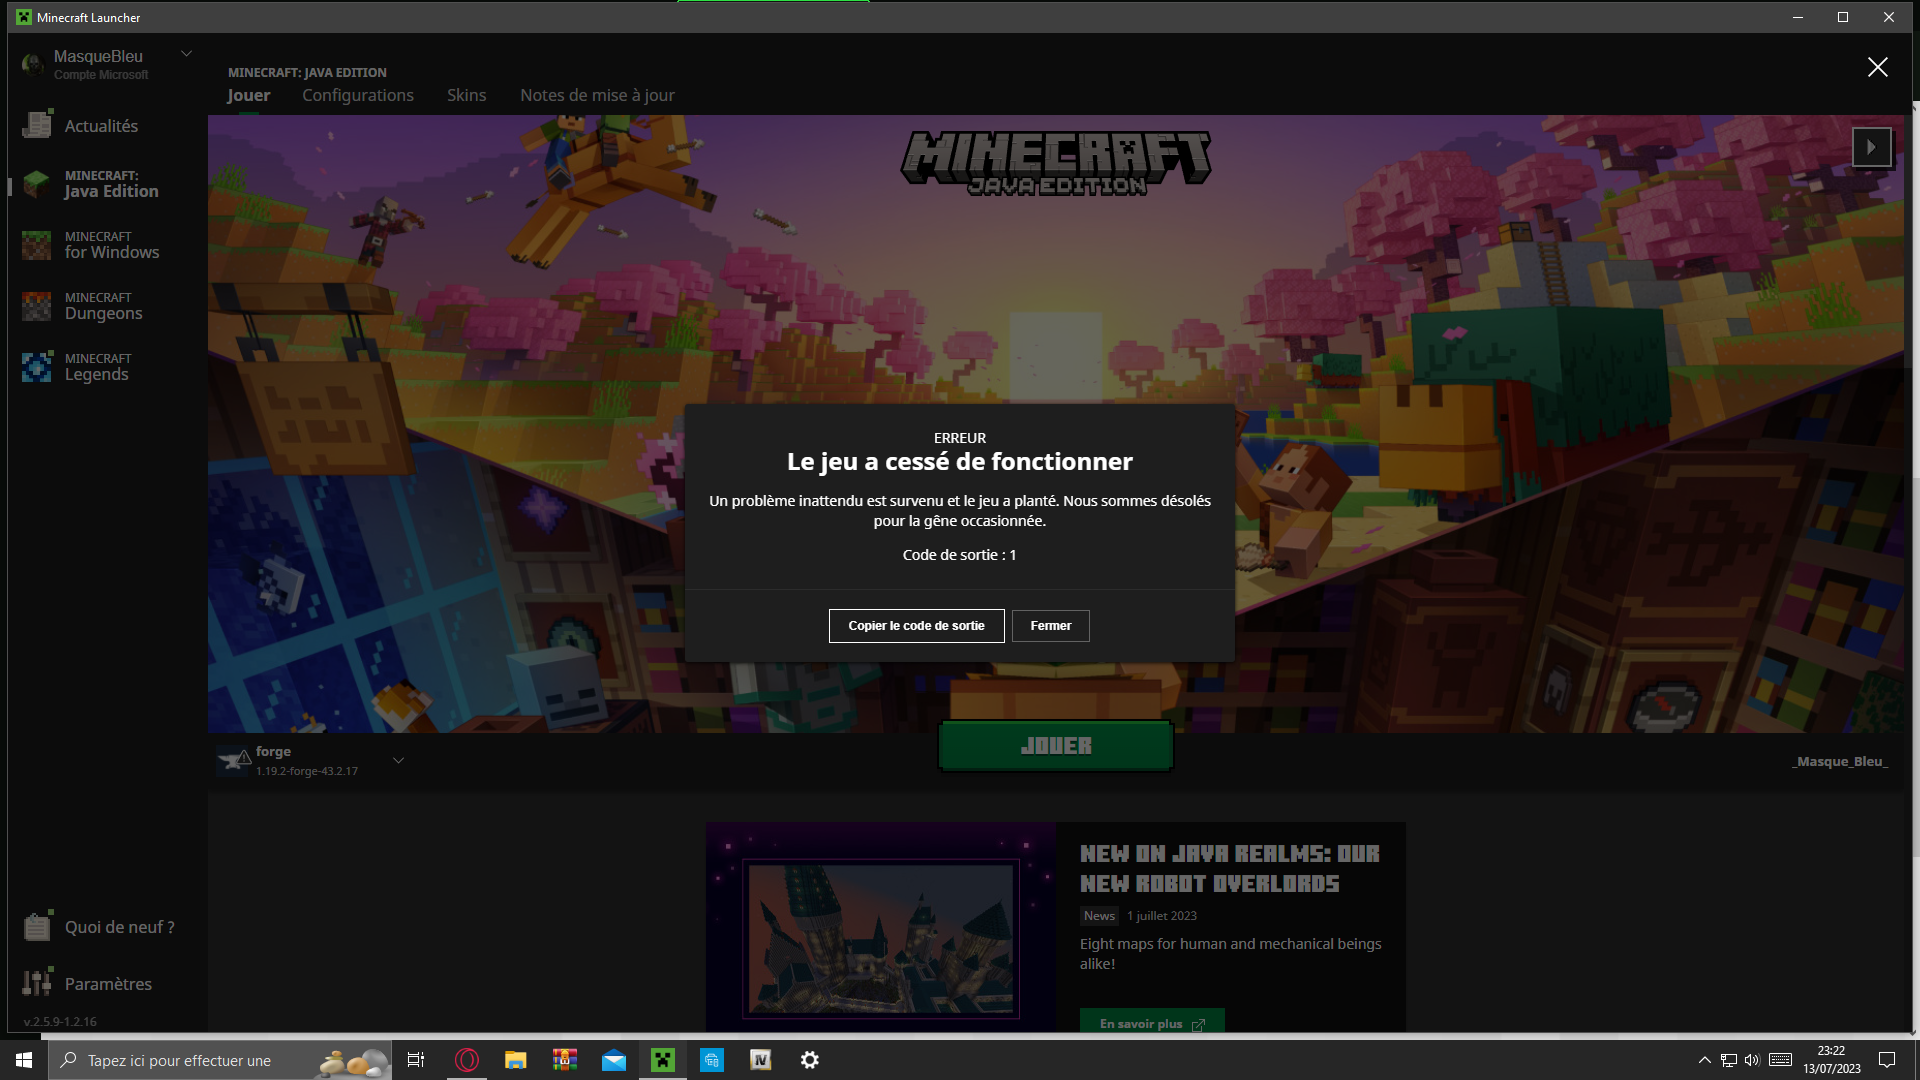
Task: Click the forge anvil configuration icon
Action: [x=234, y=761]
